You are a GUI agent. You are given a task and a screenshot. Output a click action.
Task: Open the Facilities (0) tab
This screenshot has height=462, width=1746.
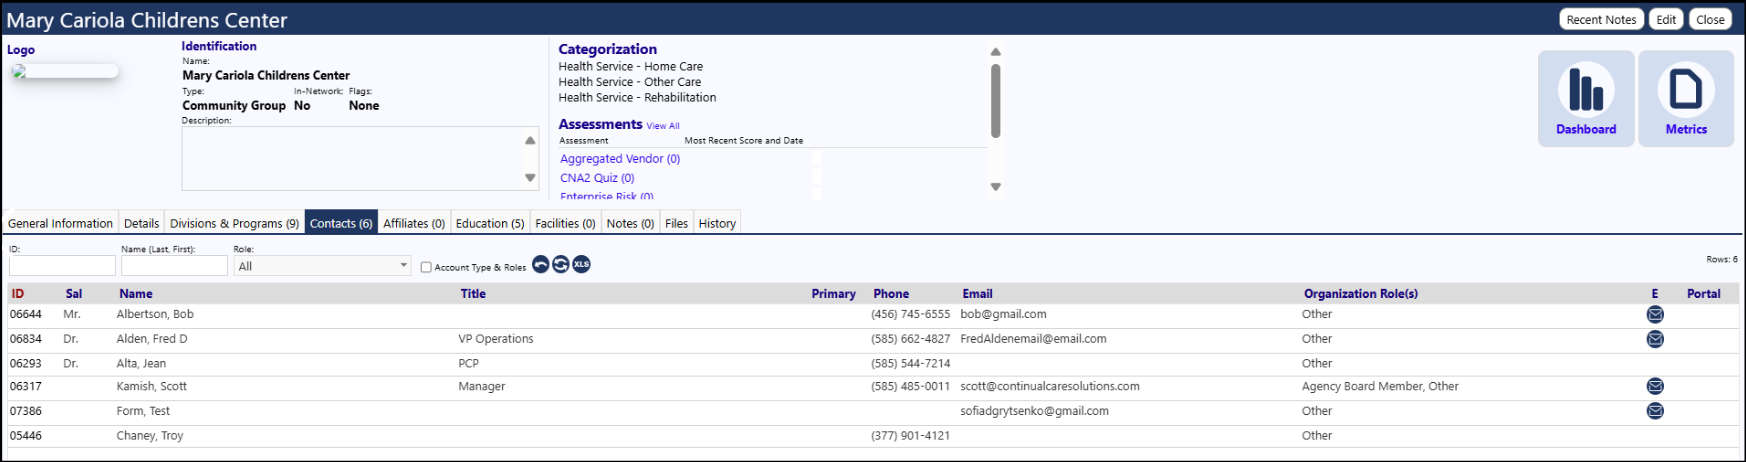coord(565,223)
